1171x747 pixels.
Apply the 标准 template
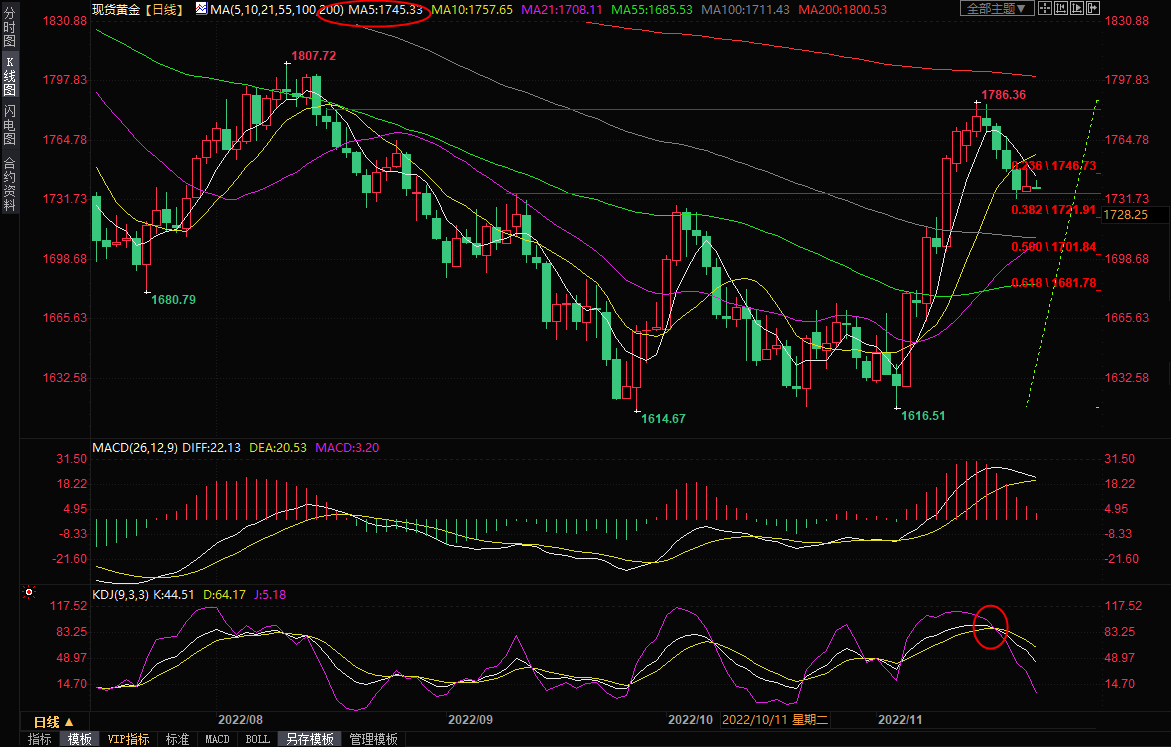coord(177,739)
